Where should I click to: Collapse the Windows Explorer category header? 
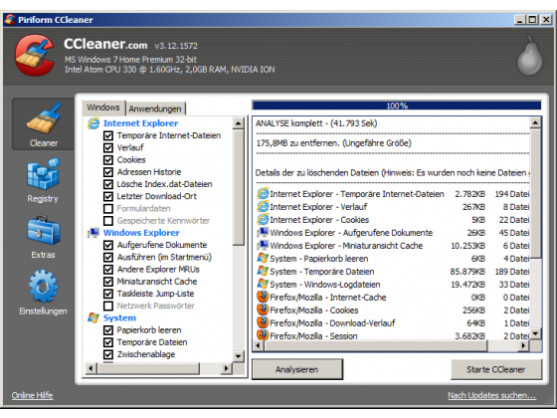click(141, 233)
